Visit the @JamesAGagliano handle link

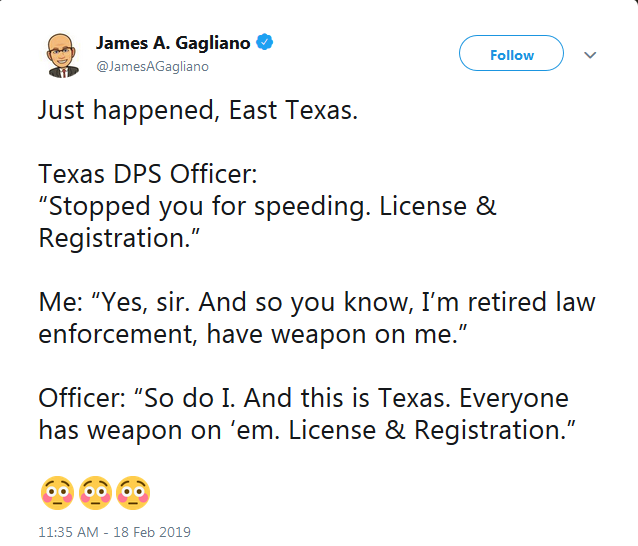(152, 66)
